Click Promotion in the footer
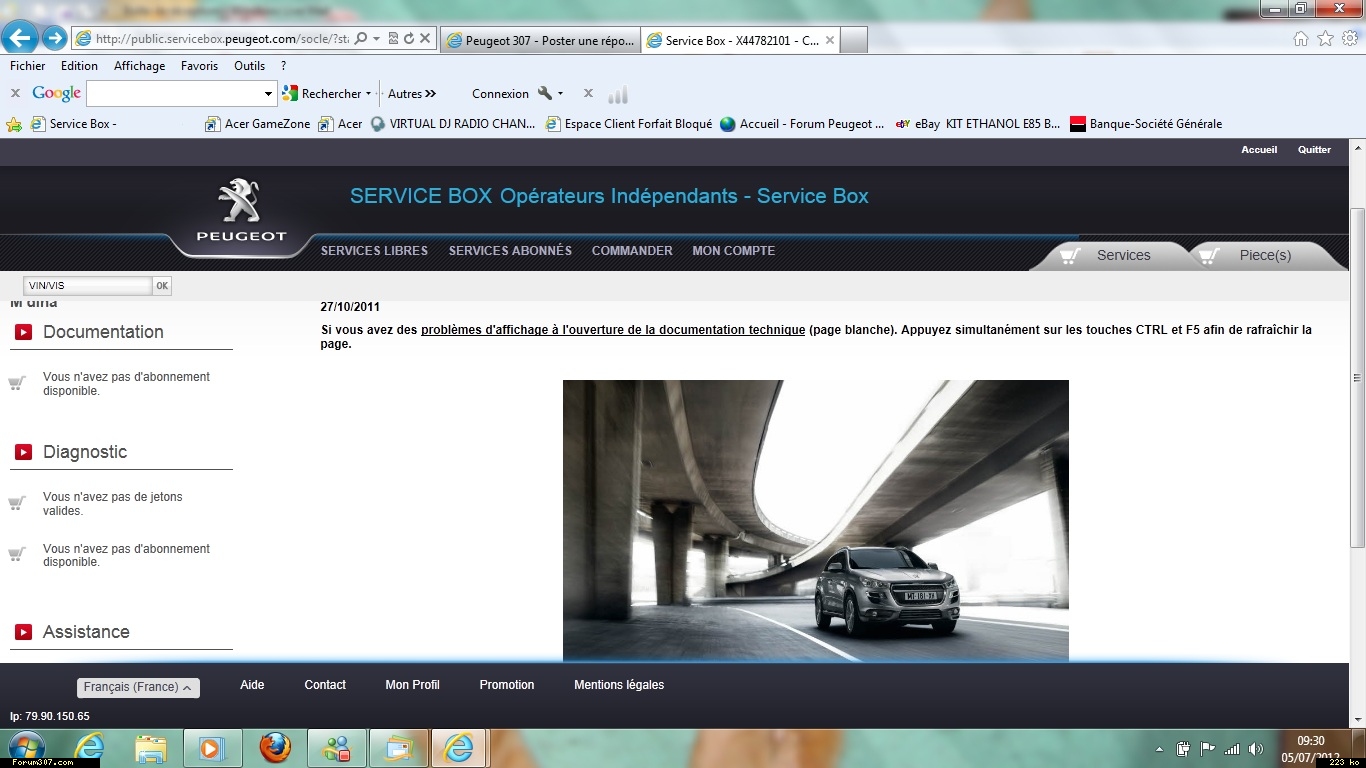1366x768 pixels. coord(507,685)
